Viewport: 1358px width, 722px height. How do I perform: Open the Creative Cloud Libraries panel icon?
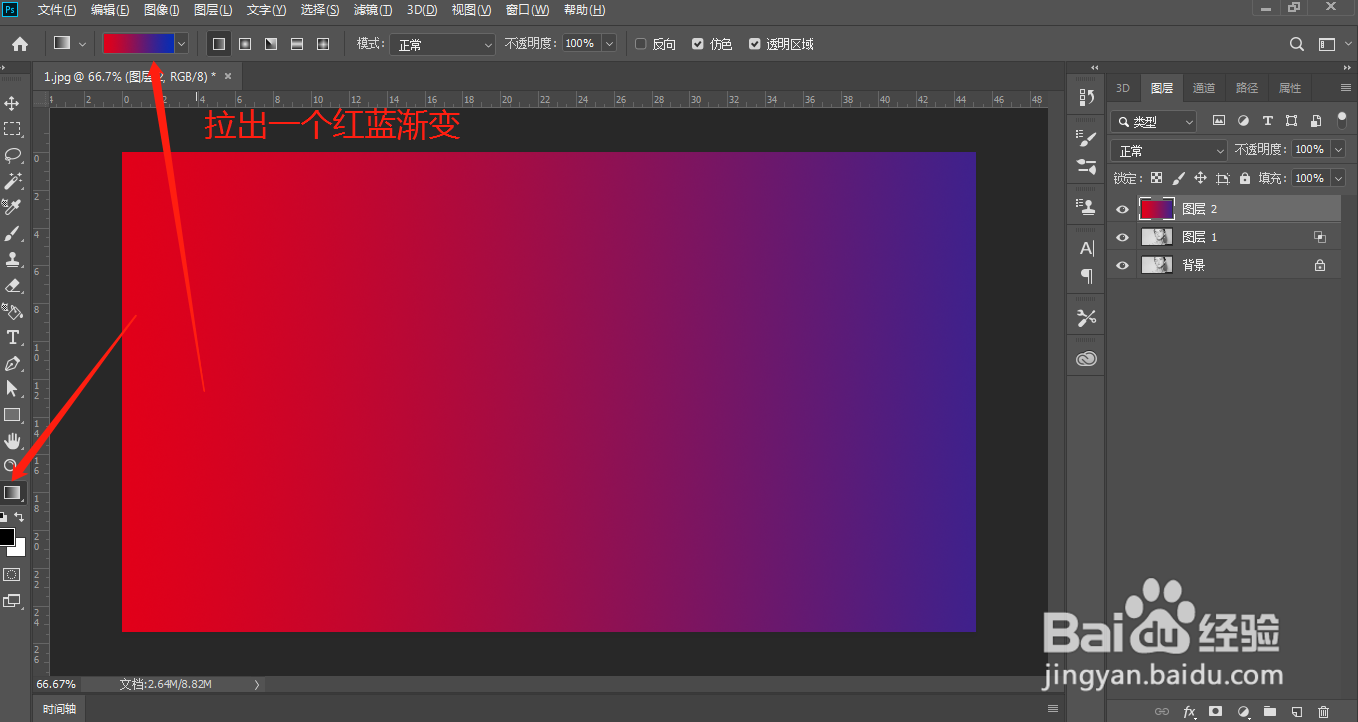click(1087, 359)
